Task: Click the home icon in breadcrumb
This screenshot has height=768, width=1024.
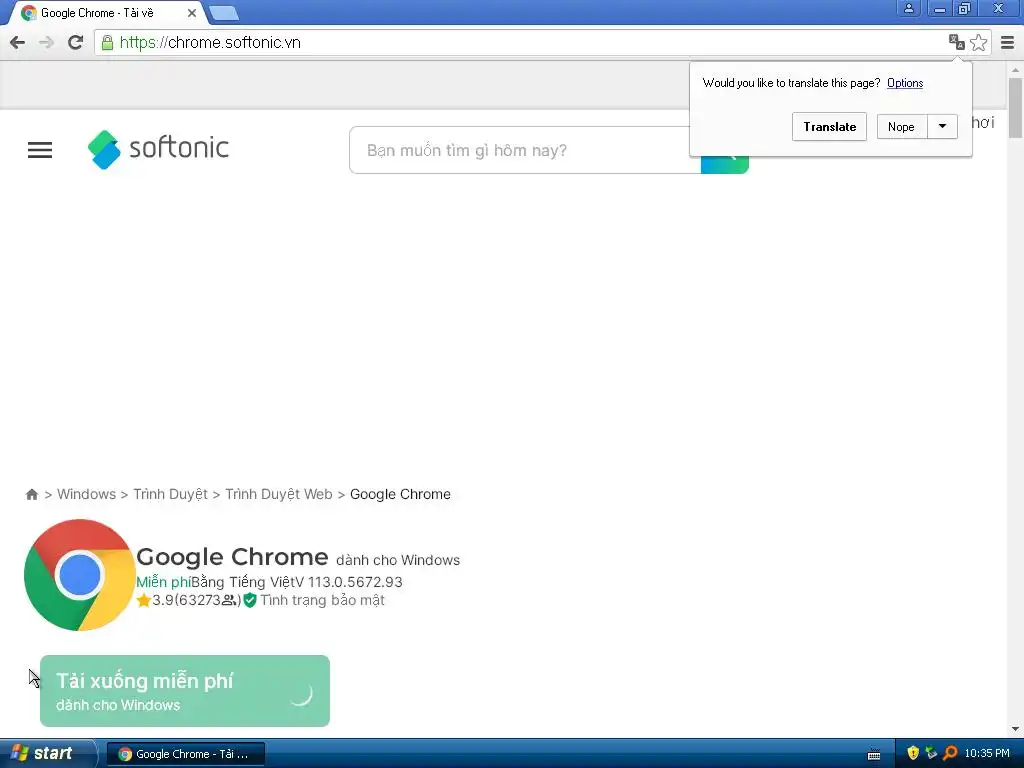Action: (x=31, y=494)
